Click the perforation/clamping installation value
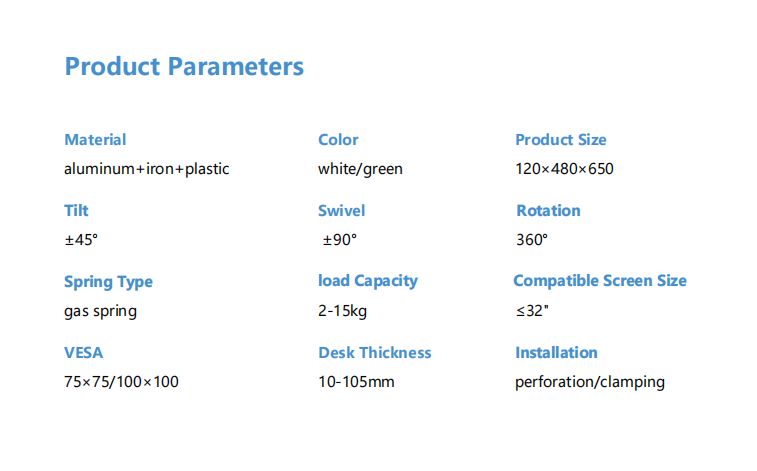This screenshot has width=757, height=471. [x=589, y=382]
